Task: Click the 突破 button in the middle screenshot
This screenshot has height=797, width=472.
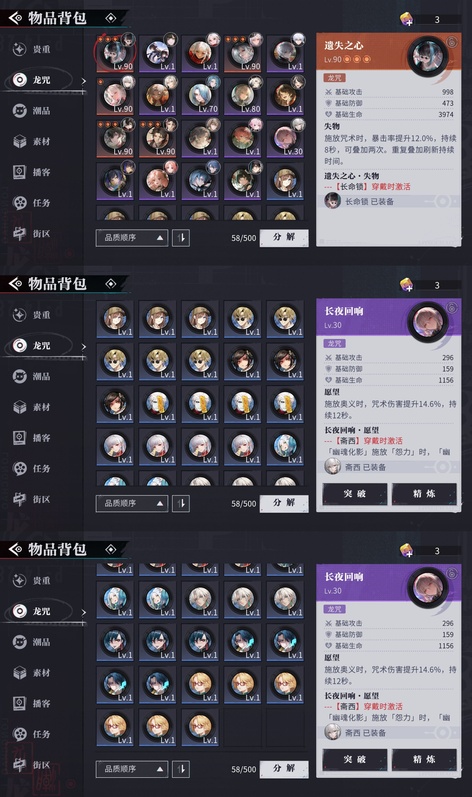Action: (355, 494)
